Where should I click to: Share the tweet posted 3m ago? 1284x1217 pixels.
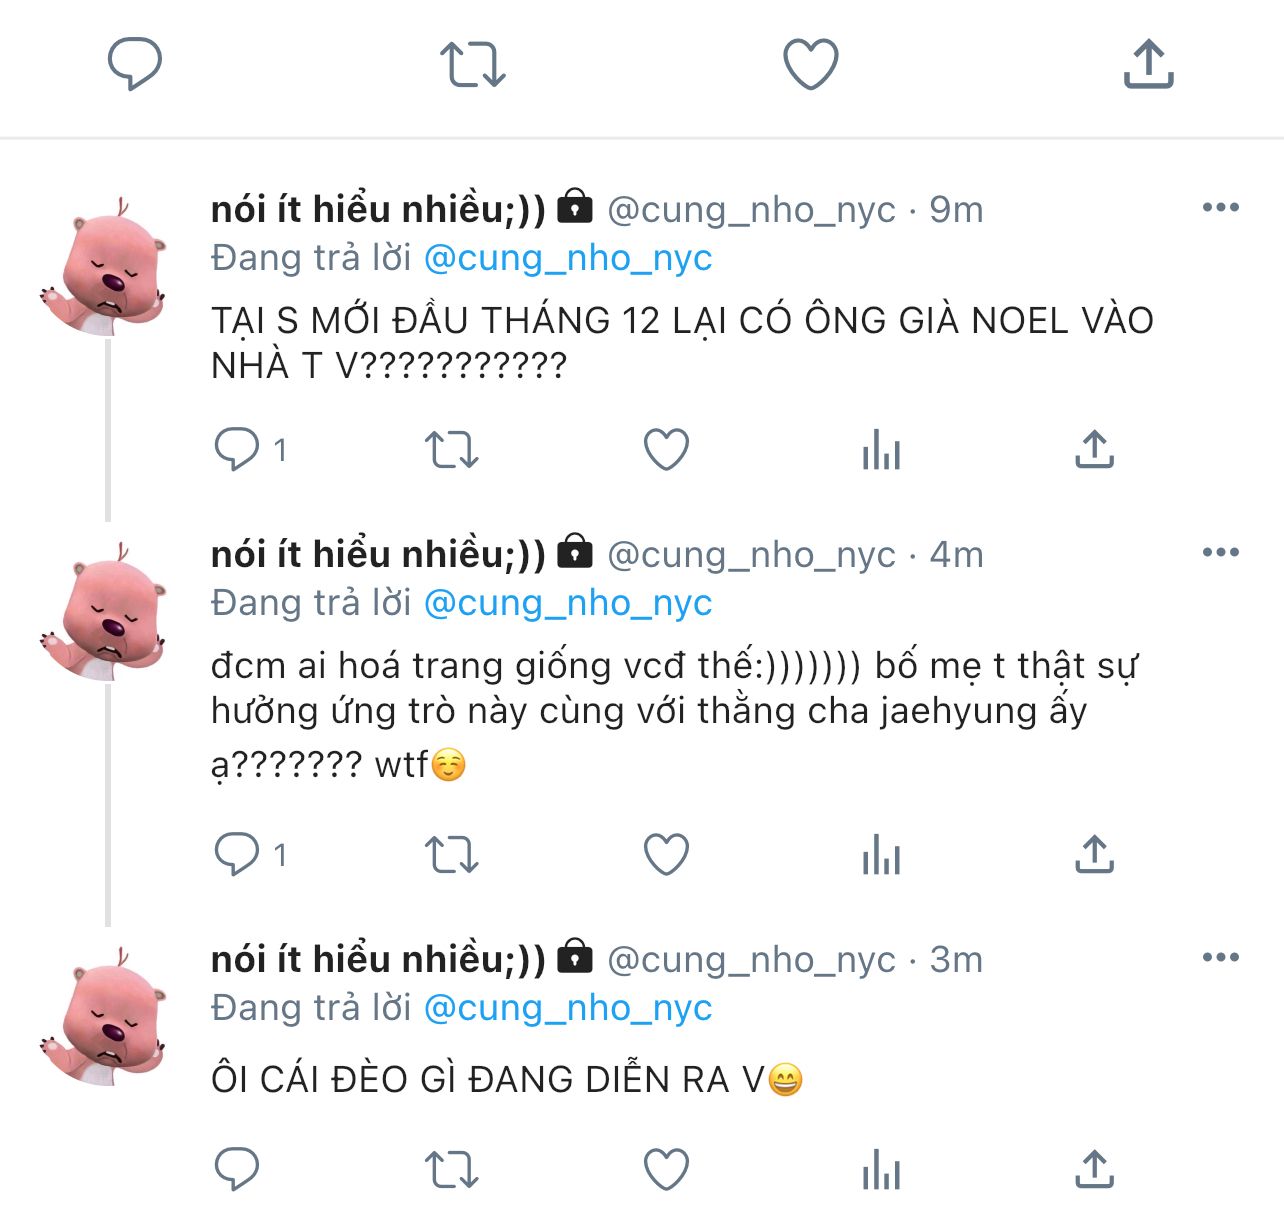[x=1094, y=1170]
